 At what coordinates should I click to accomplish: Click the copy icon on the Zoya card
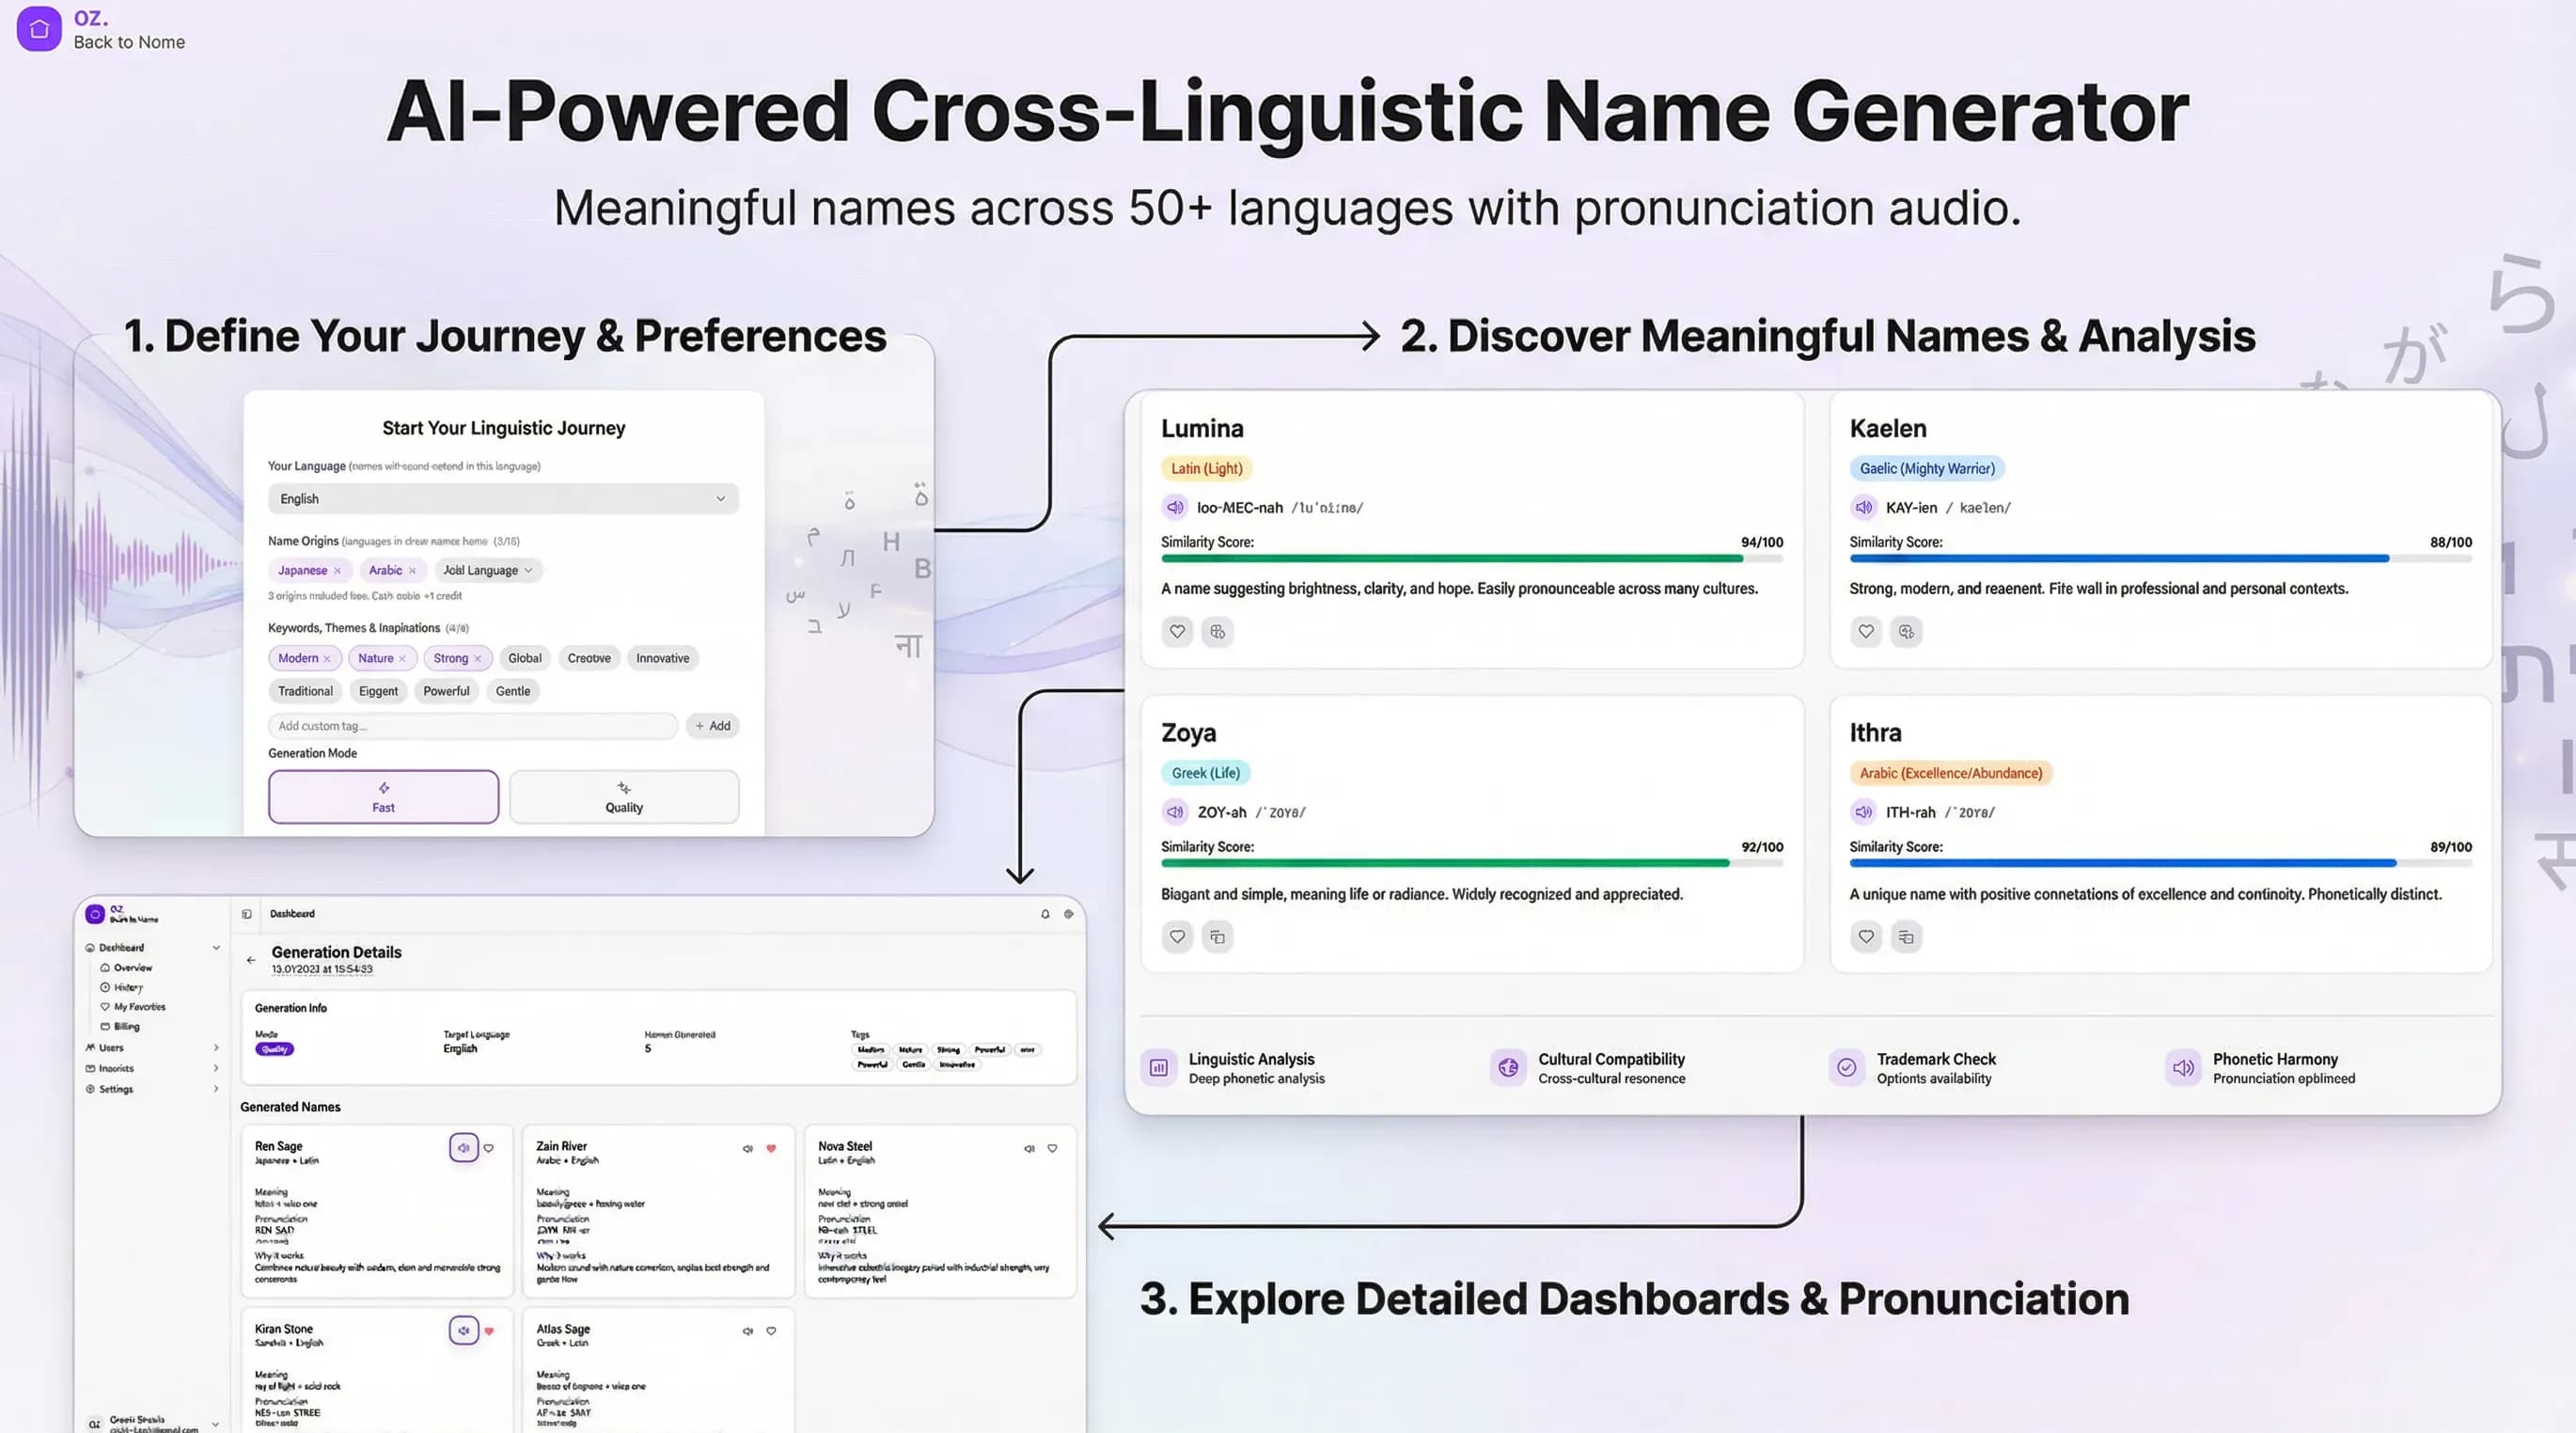click(x=1217, y=937)
